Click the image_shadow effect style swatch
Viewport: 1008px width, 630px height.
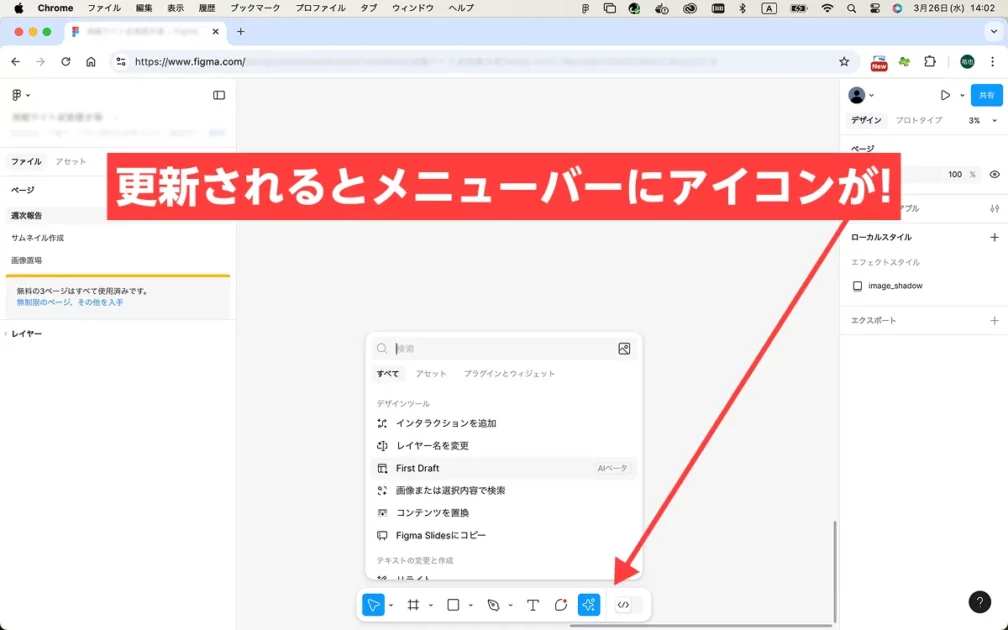857,286
